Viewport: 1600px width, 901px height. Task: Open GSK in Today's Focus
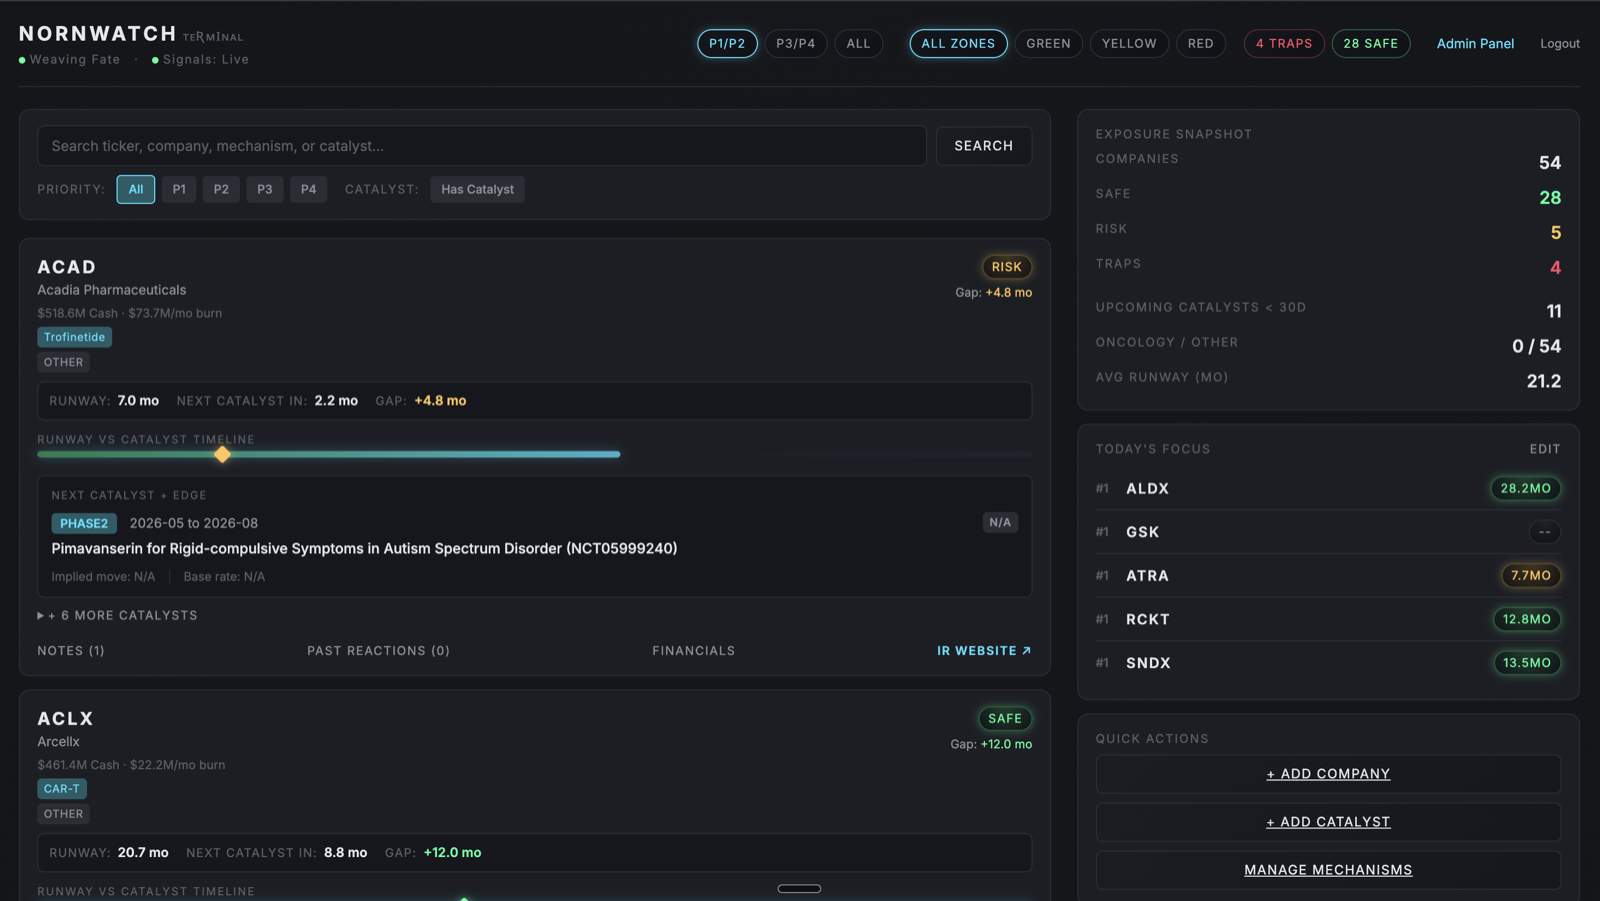pos(1143,532)
